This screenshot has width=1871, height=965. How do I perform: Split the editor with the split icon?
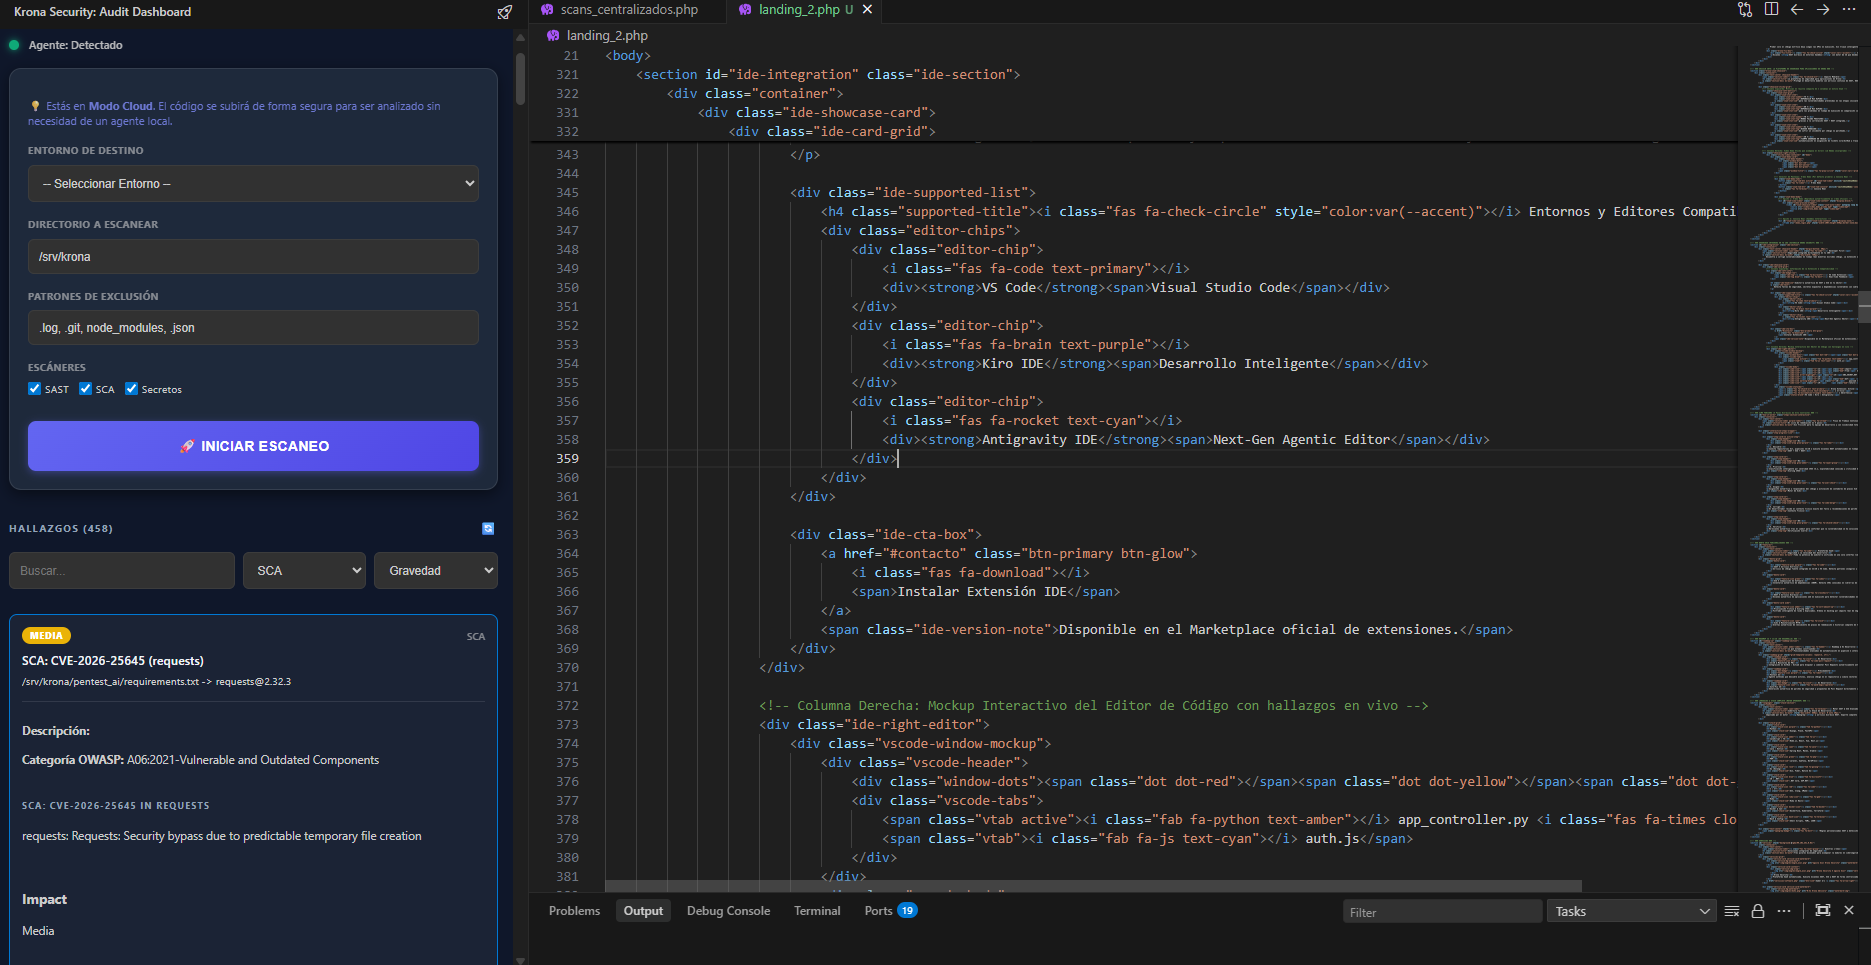[x=1771, y=9]
